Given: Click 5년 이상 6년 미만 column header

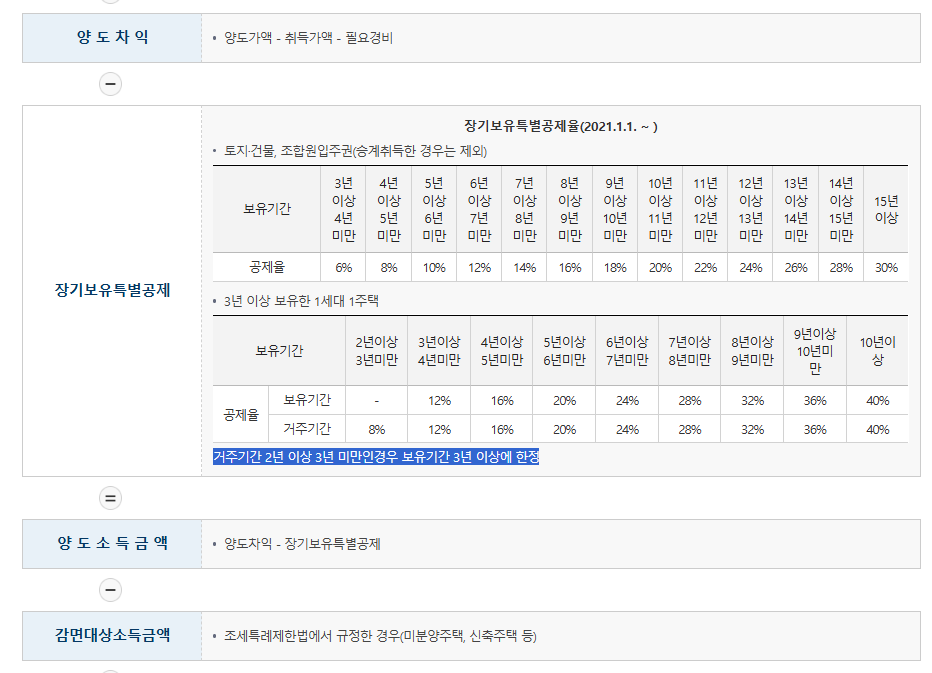Looking at the screenshot, I should click(434, 209).
